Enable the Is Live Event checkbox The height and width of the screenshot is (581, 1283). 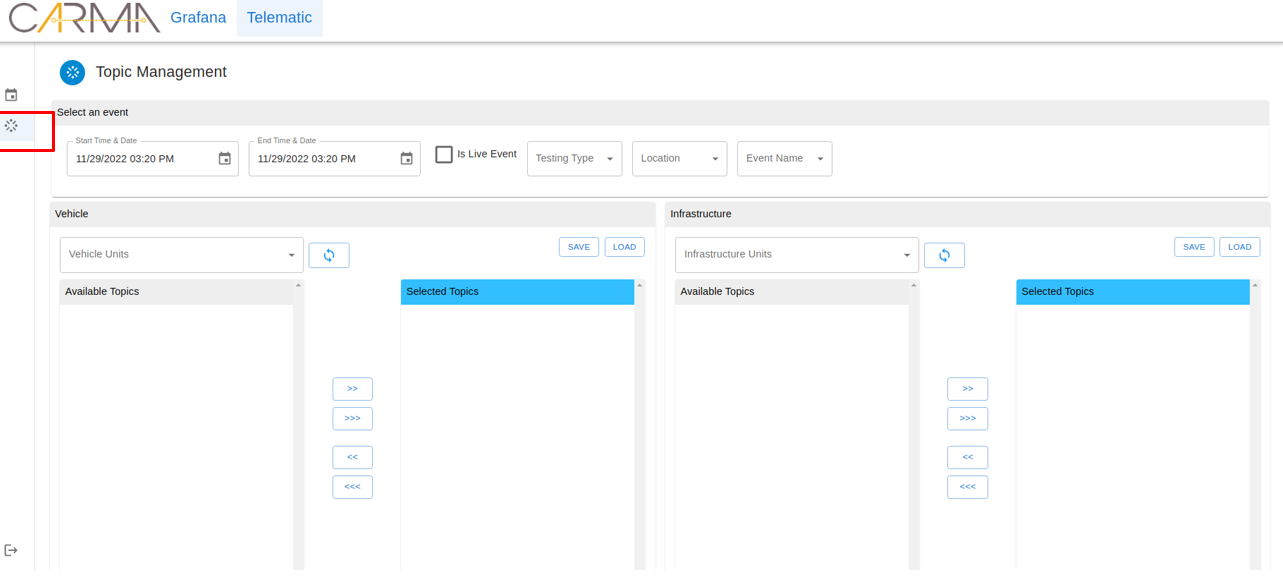click(444, 154)
